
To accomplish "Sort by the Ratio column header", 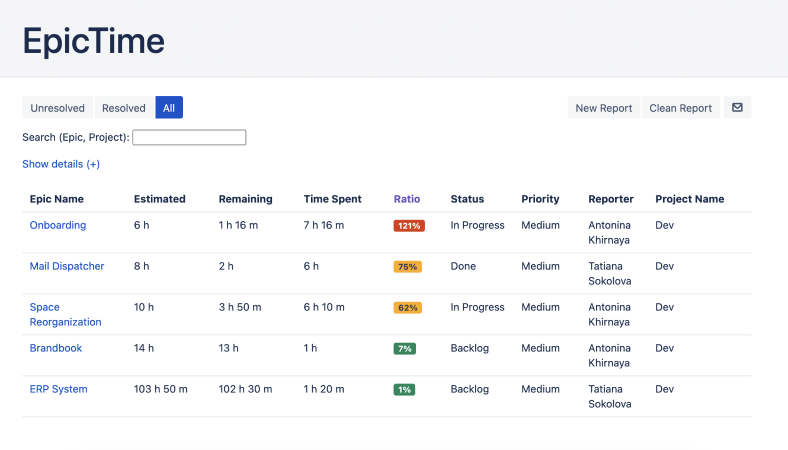I will pyautogui.click(x=407, y=199).
